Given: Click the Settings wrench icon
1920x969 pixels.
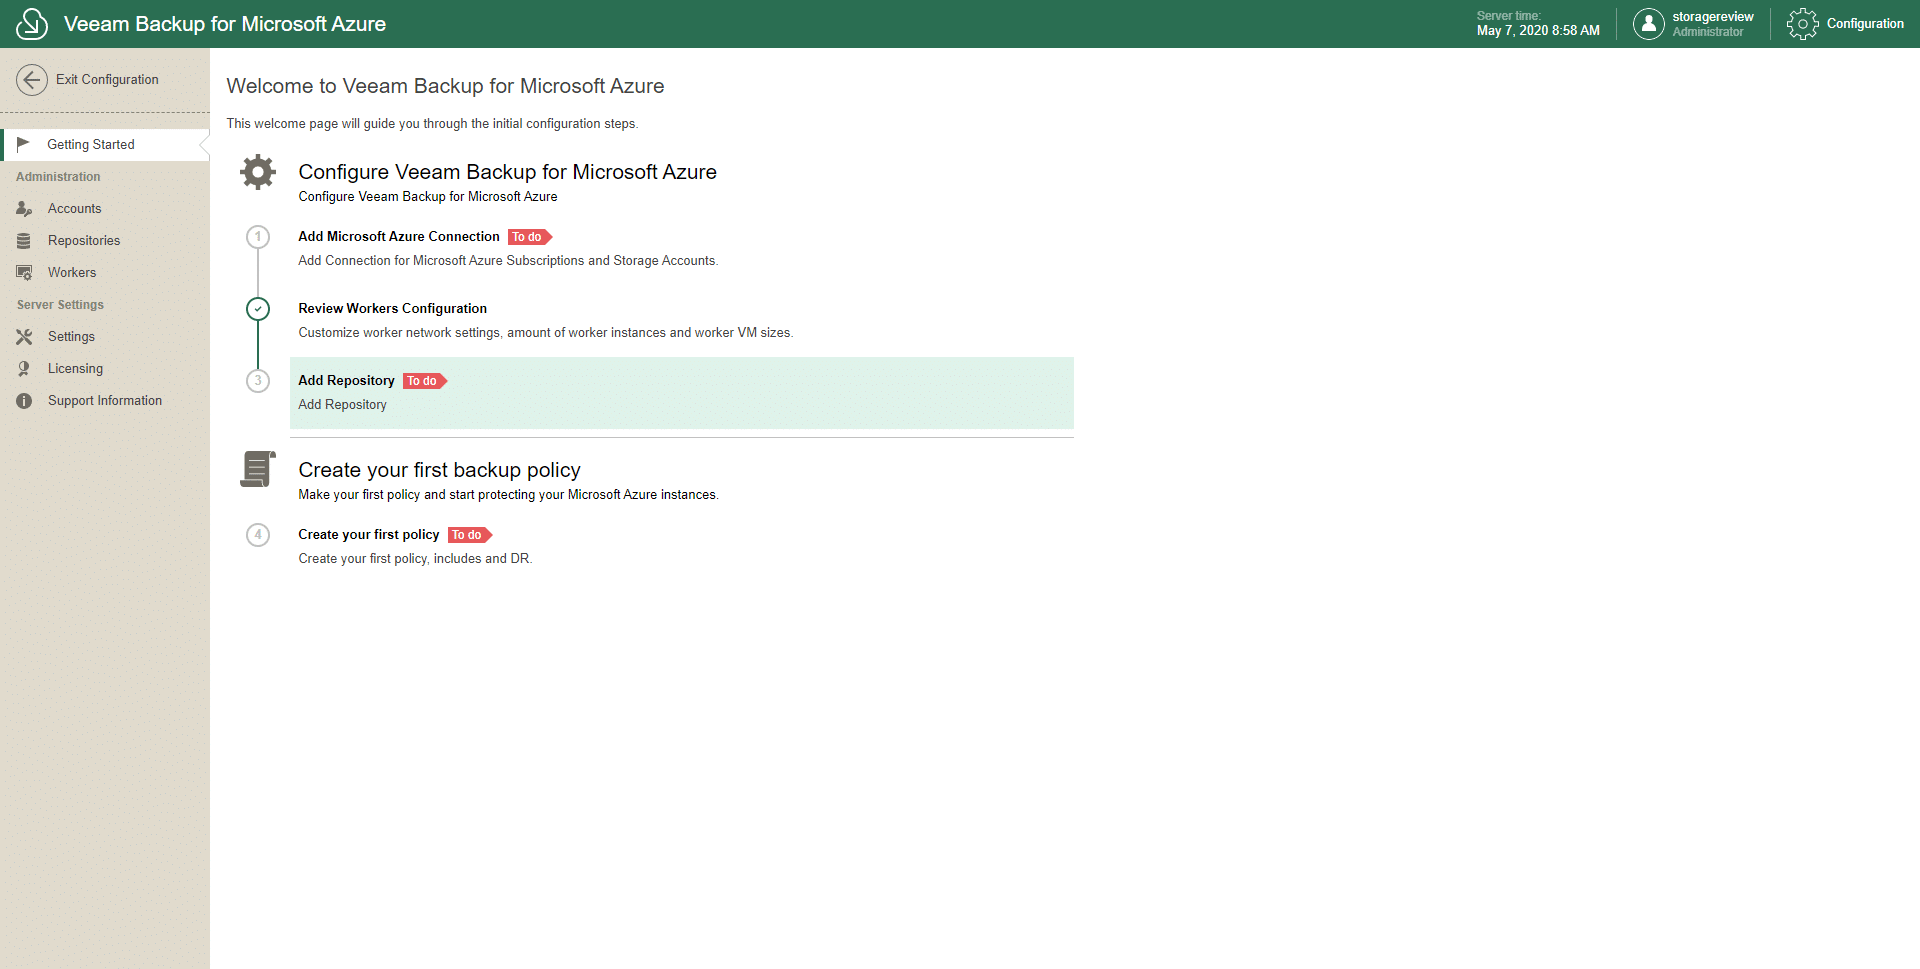Looking at the screenshot, I should pyautogui.click(x=24, y=336).
